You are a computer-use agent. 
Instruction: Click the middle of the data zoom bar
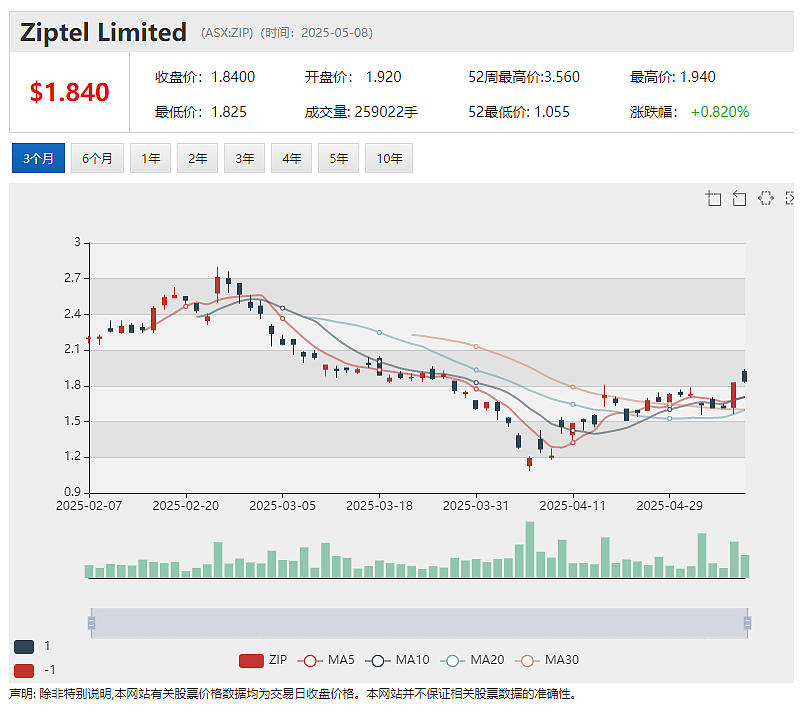tap(419, 623)
